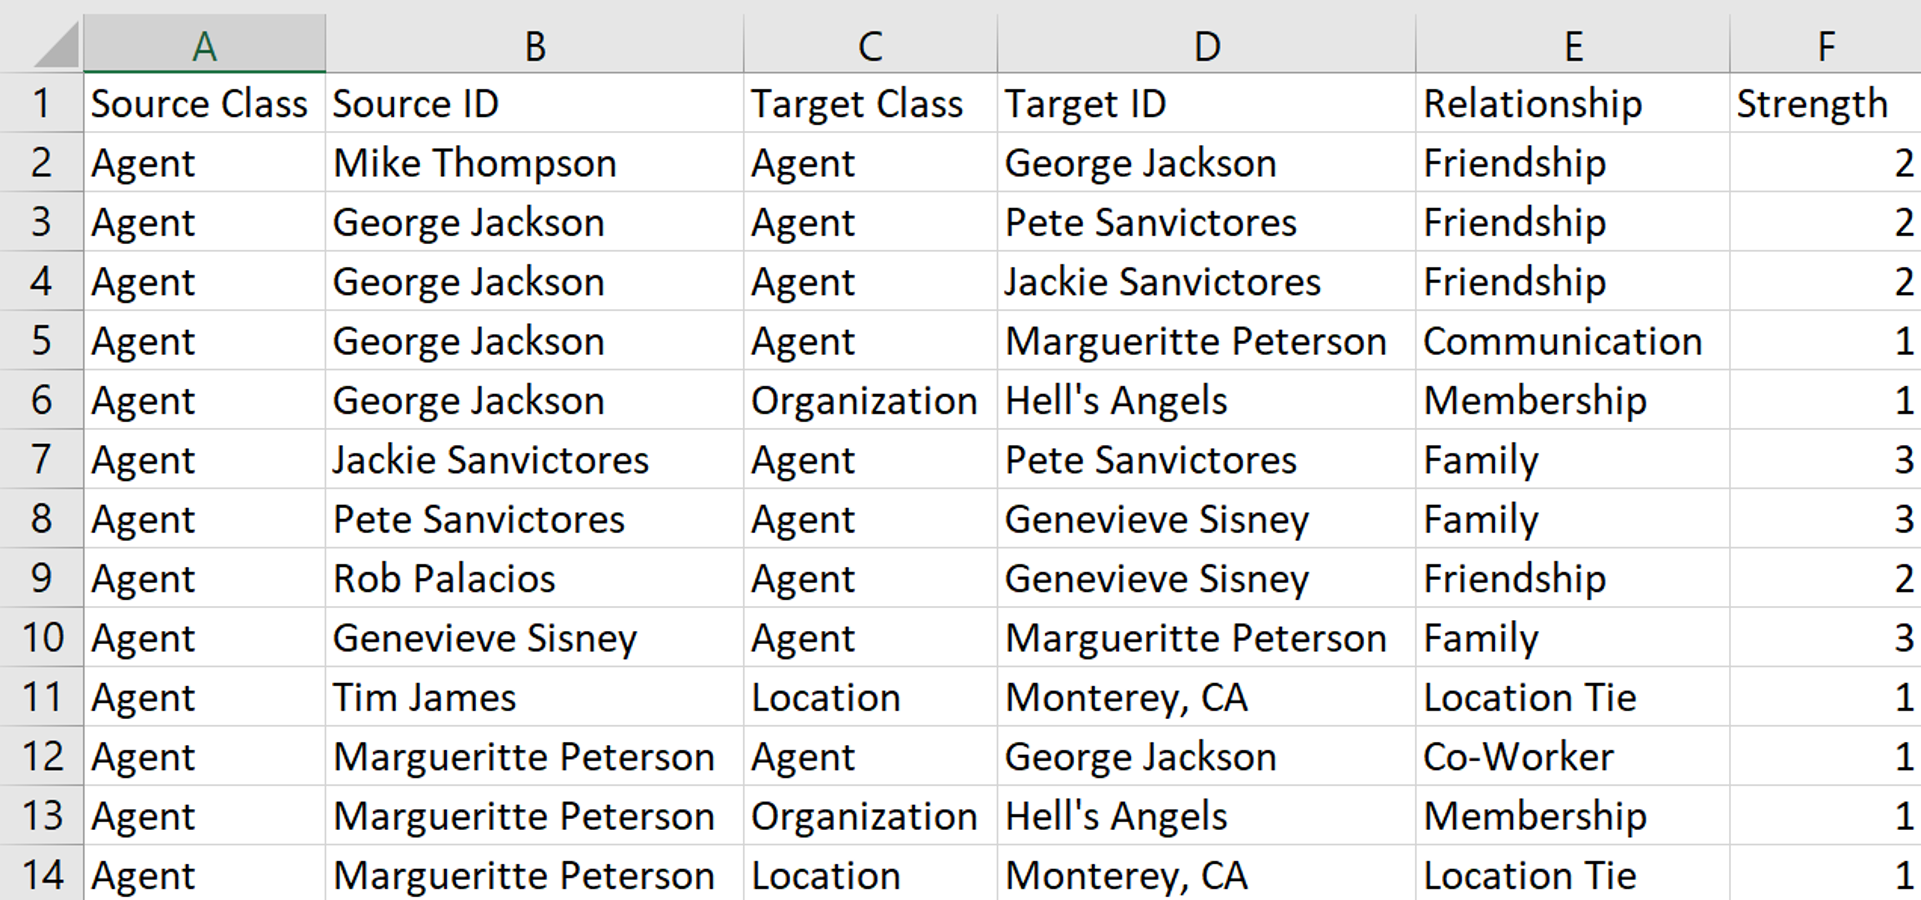Click the Source Class header cell
1921x900 pixels.
(x=200, y=104)
